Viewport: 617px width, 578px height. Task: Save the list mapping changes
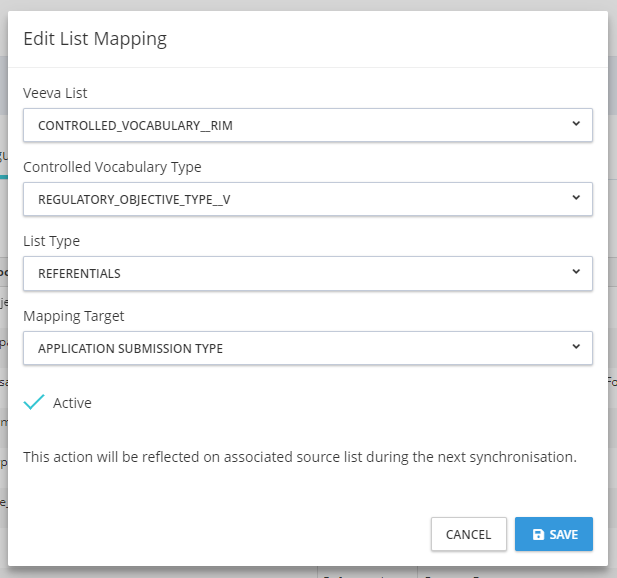[x=554, y=534]
